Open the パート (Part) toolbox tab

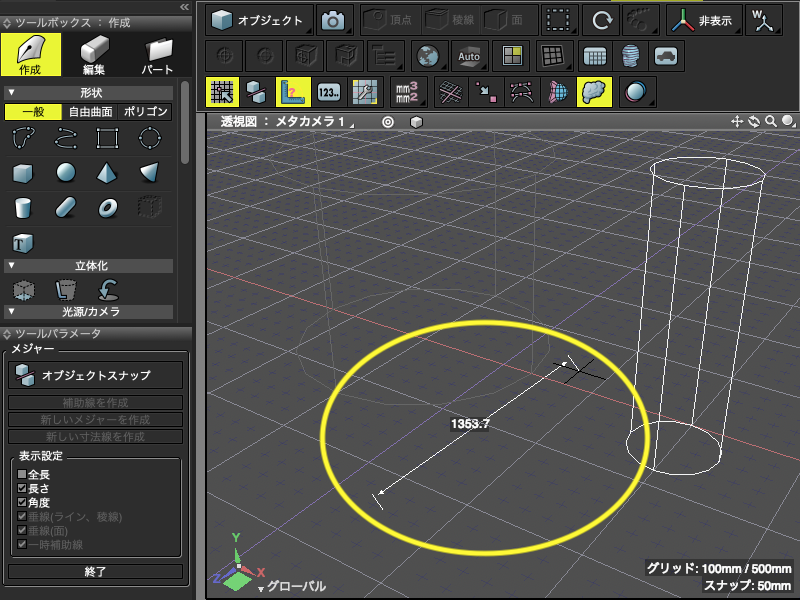157,55
